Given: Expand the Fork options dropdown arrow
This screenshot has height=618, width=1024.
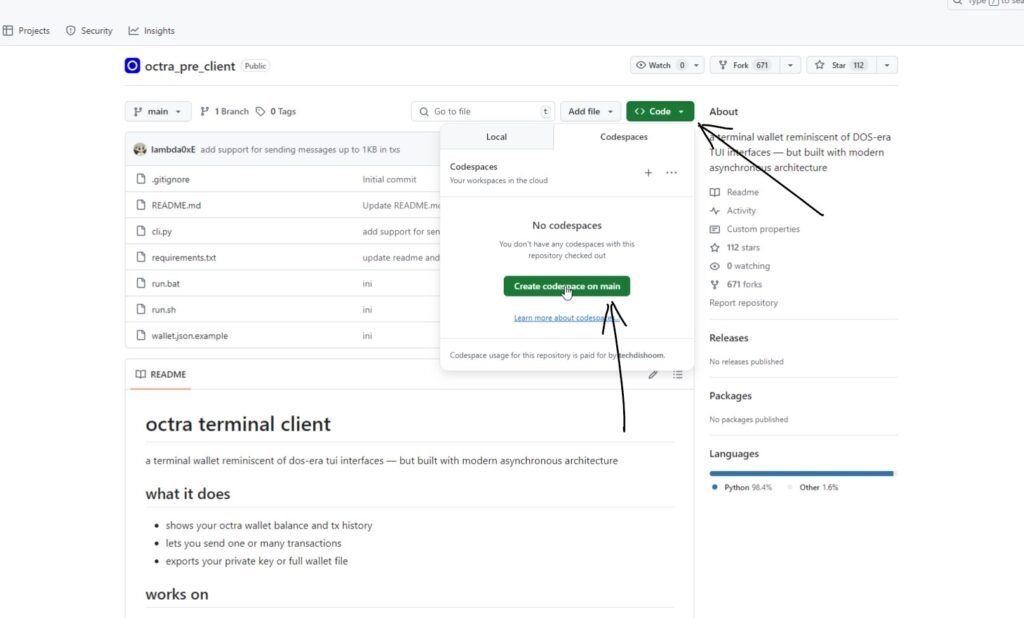Looking at the screenshot, I should point(790,65).
